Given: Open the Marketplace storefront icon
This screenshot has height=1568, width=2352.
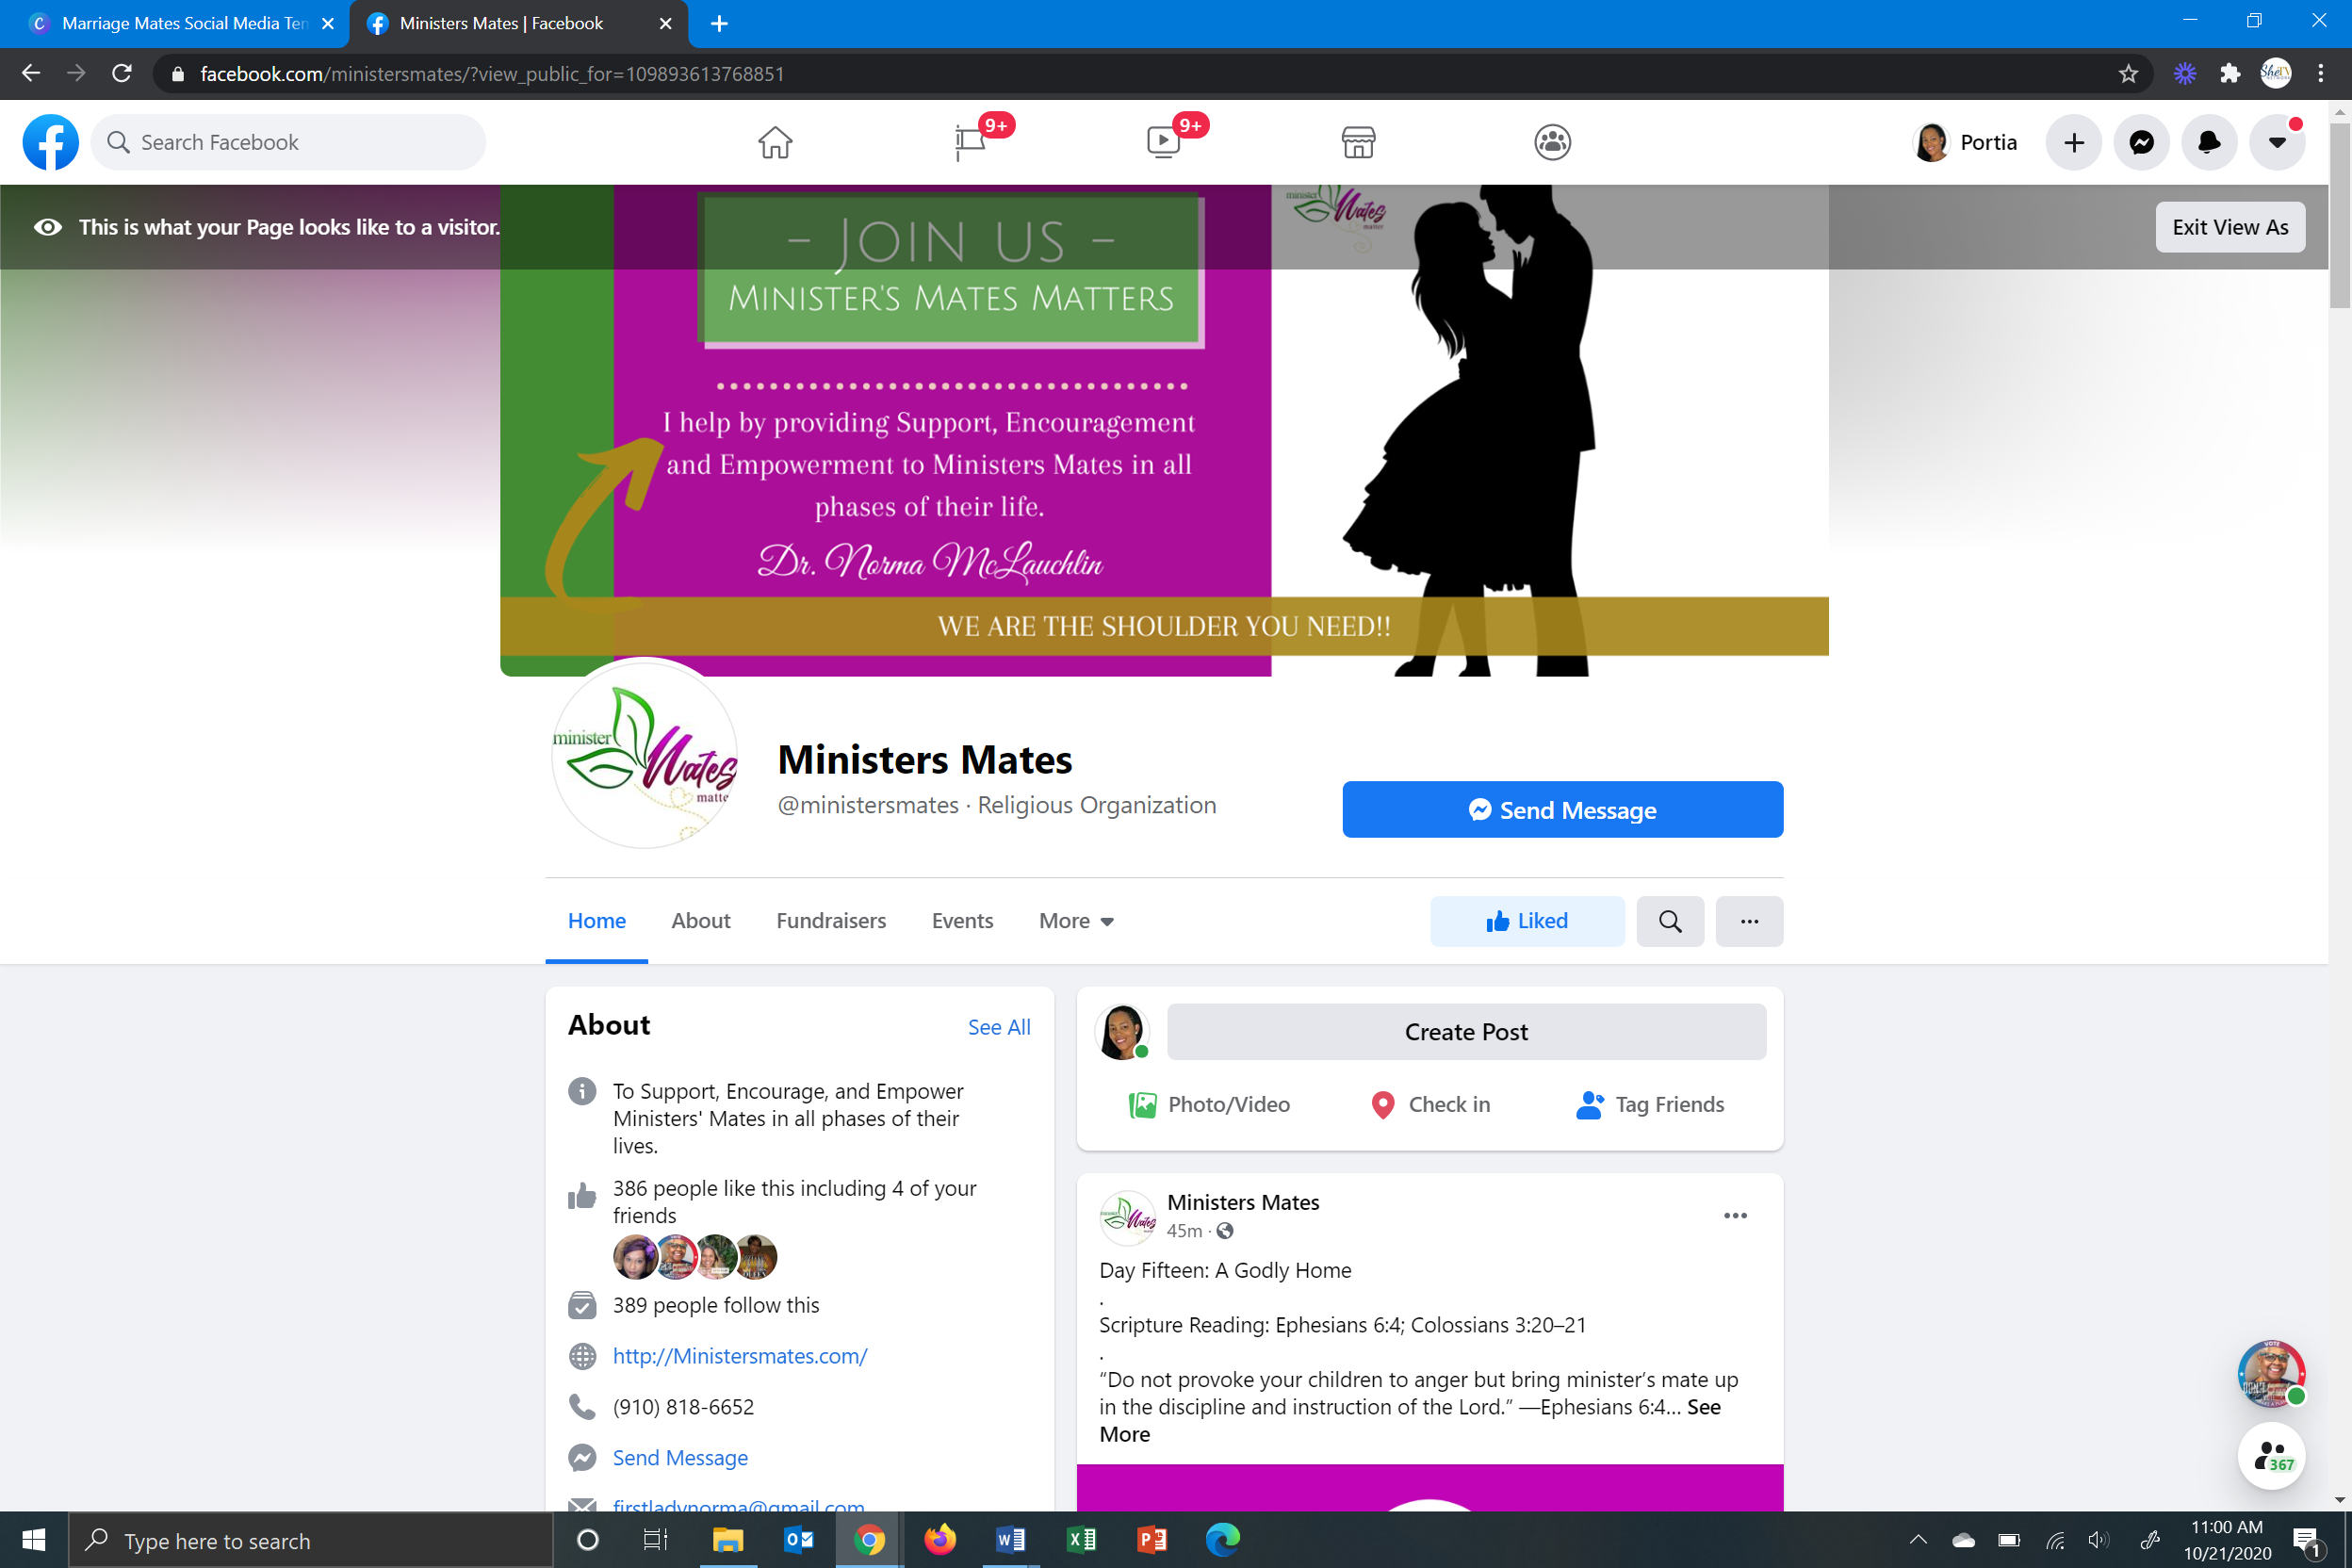Looking at the screenshot, I should 1358,142.
